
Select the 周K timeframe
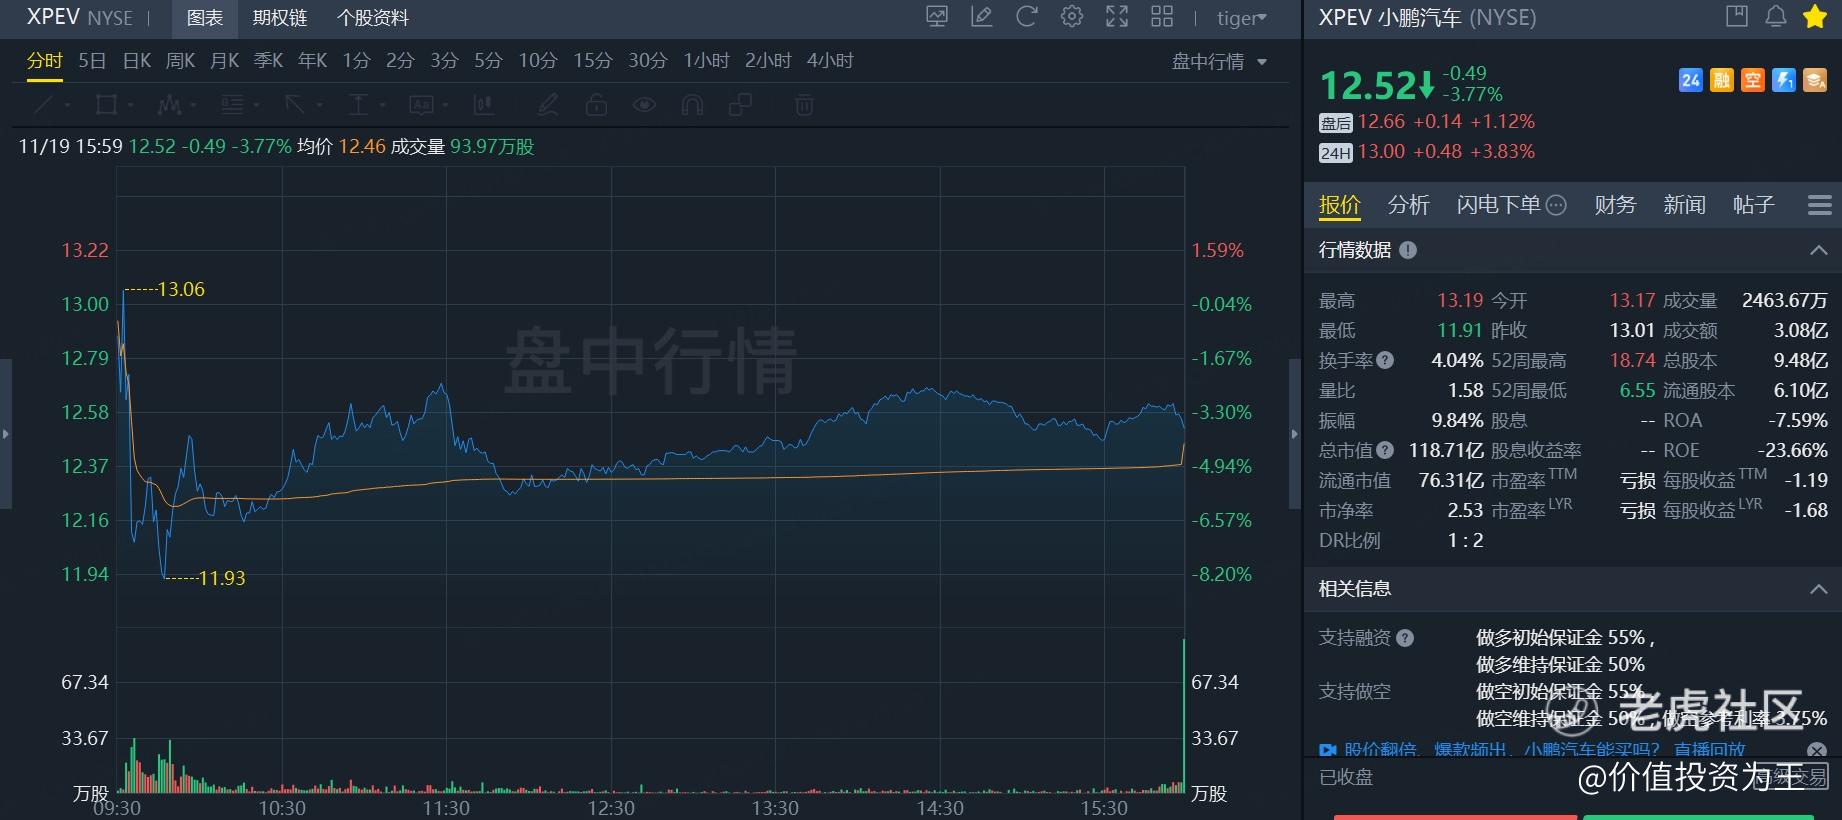(x=180, y=61)
